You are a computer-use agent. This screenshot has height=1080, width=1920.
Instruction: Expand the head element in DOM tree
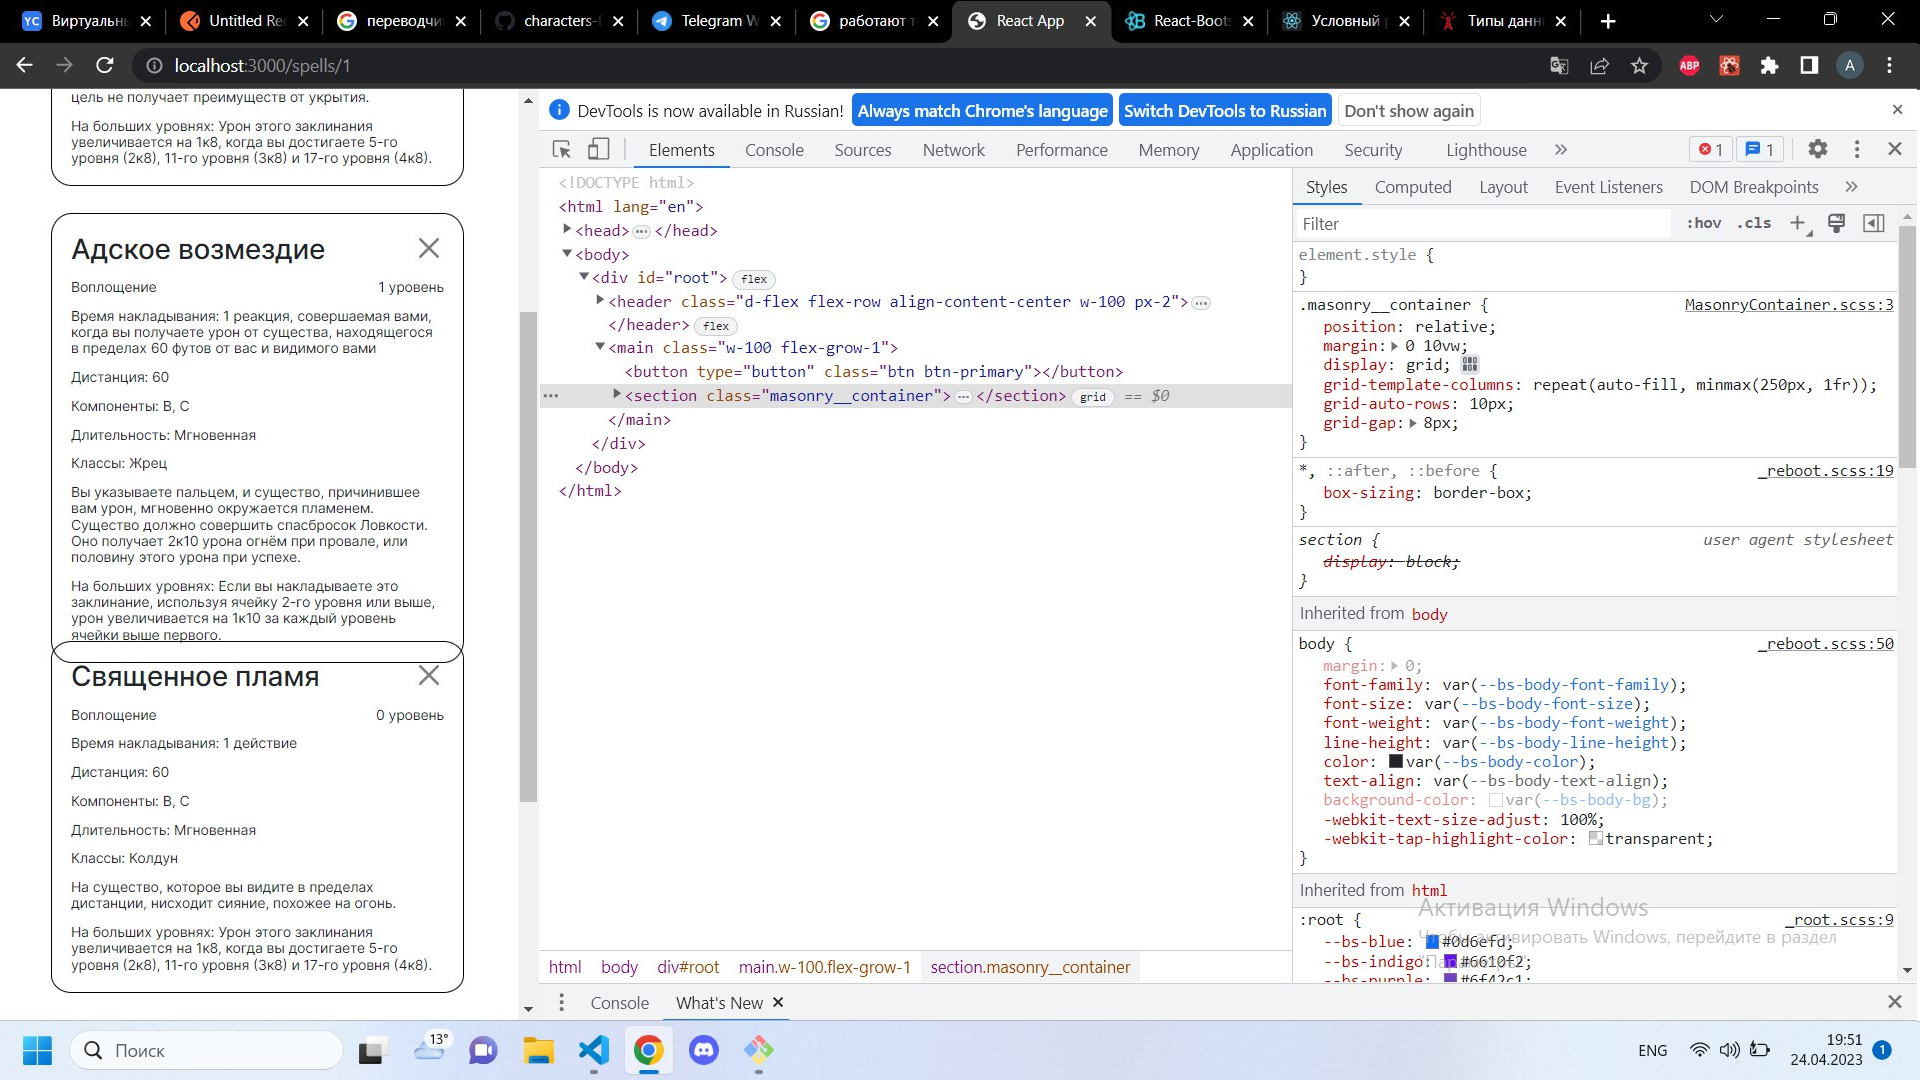567,230
